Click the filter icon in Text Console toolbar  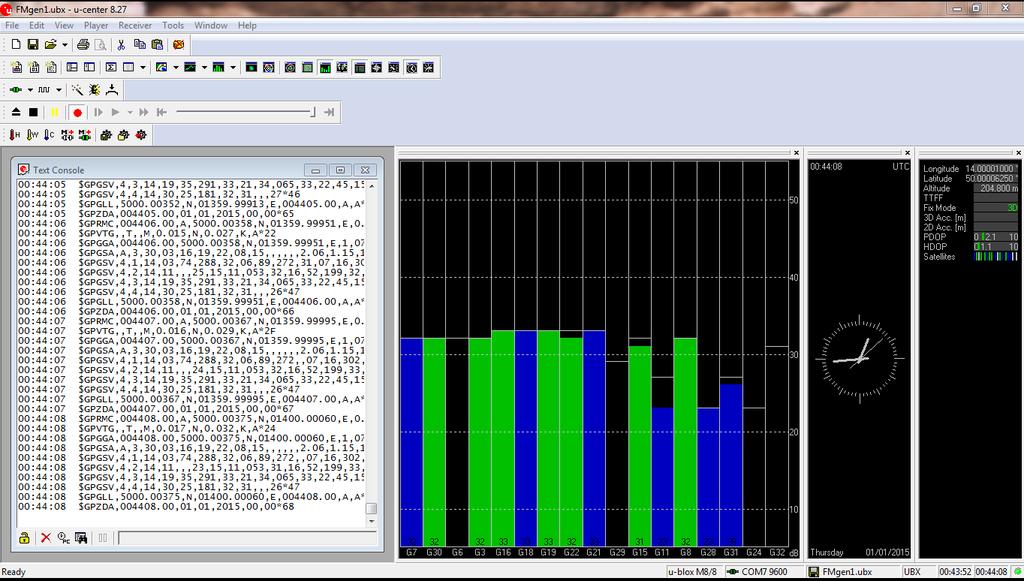coord(81,538)
